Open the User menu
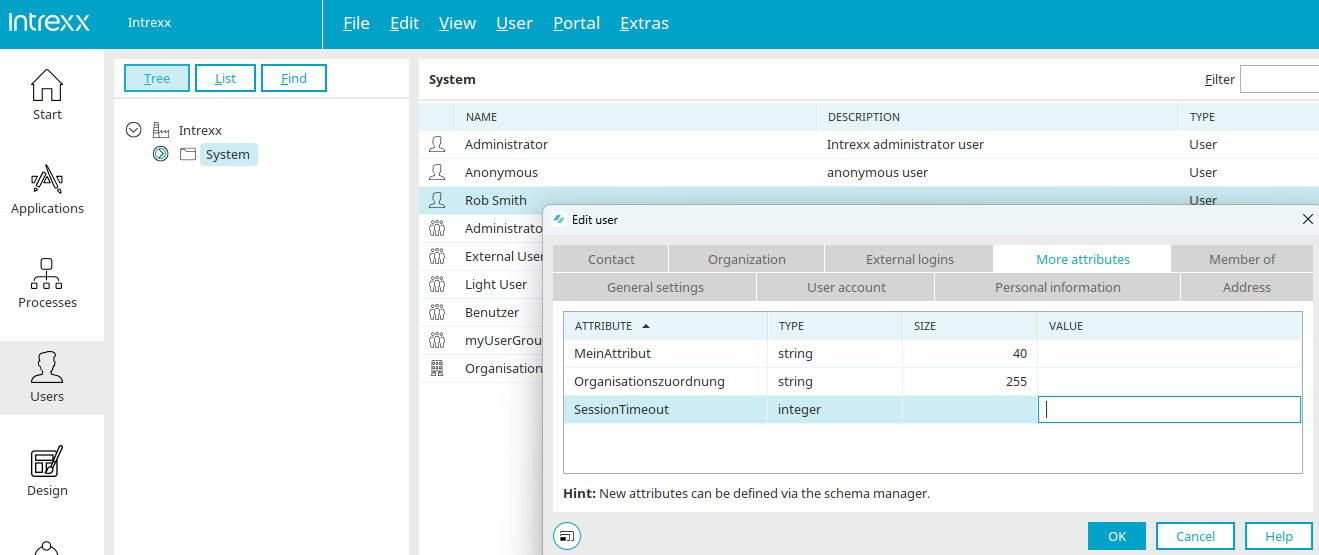 click(x=514, y=23)
